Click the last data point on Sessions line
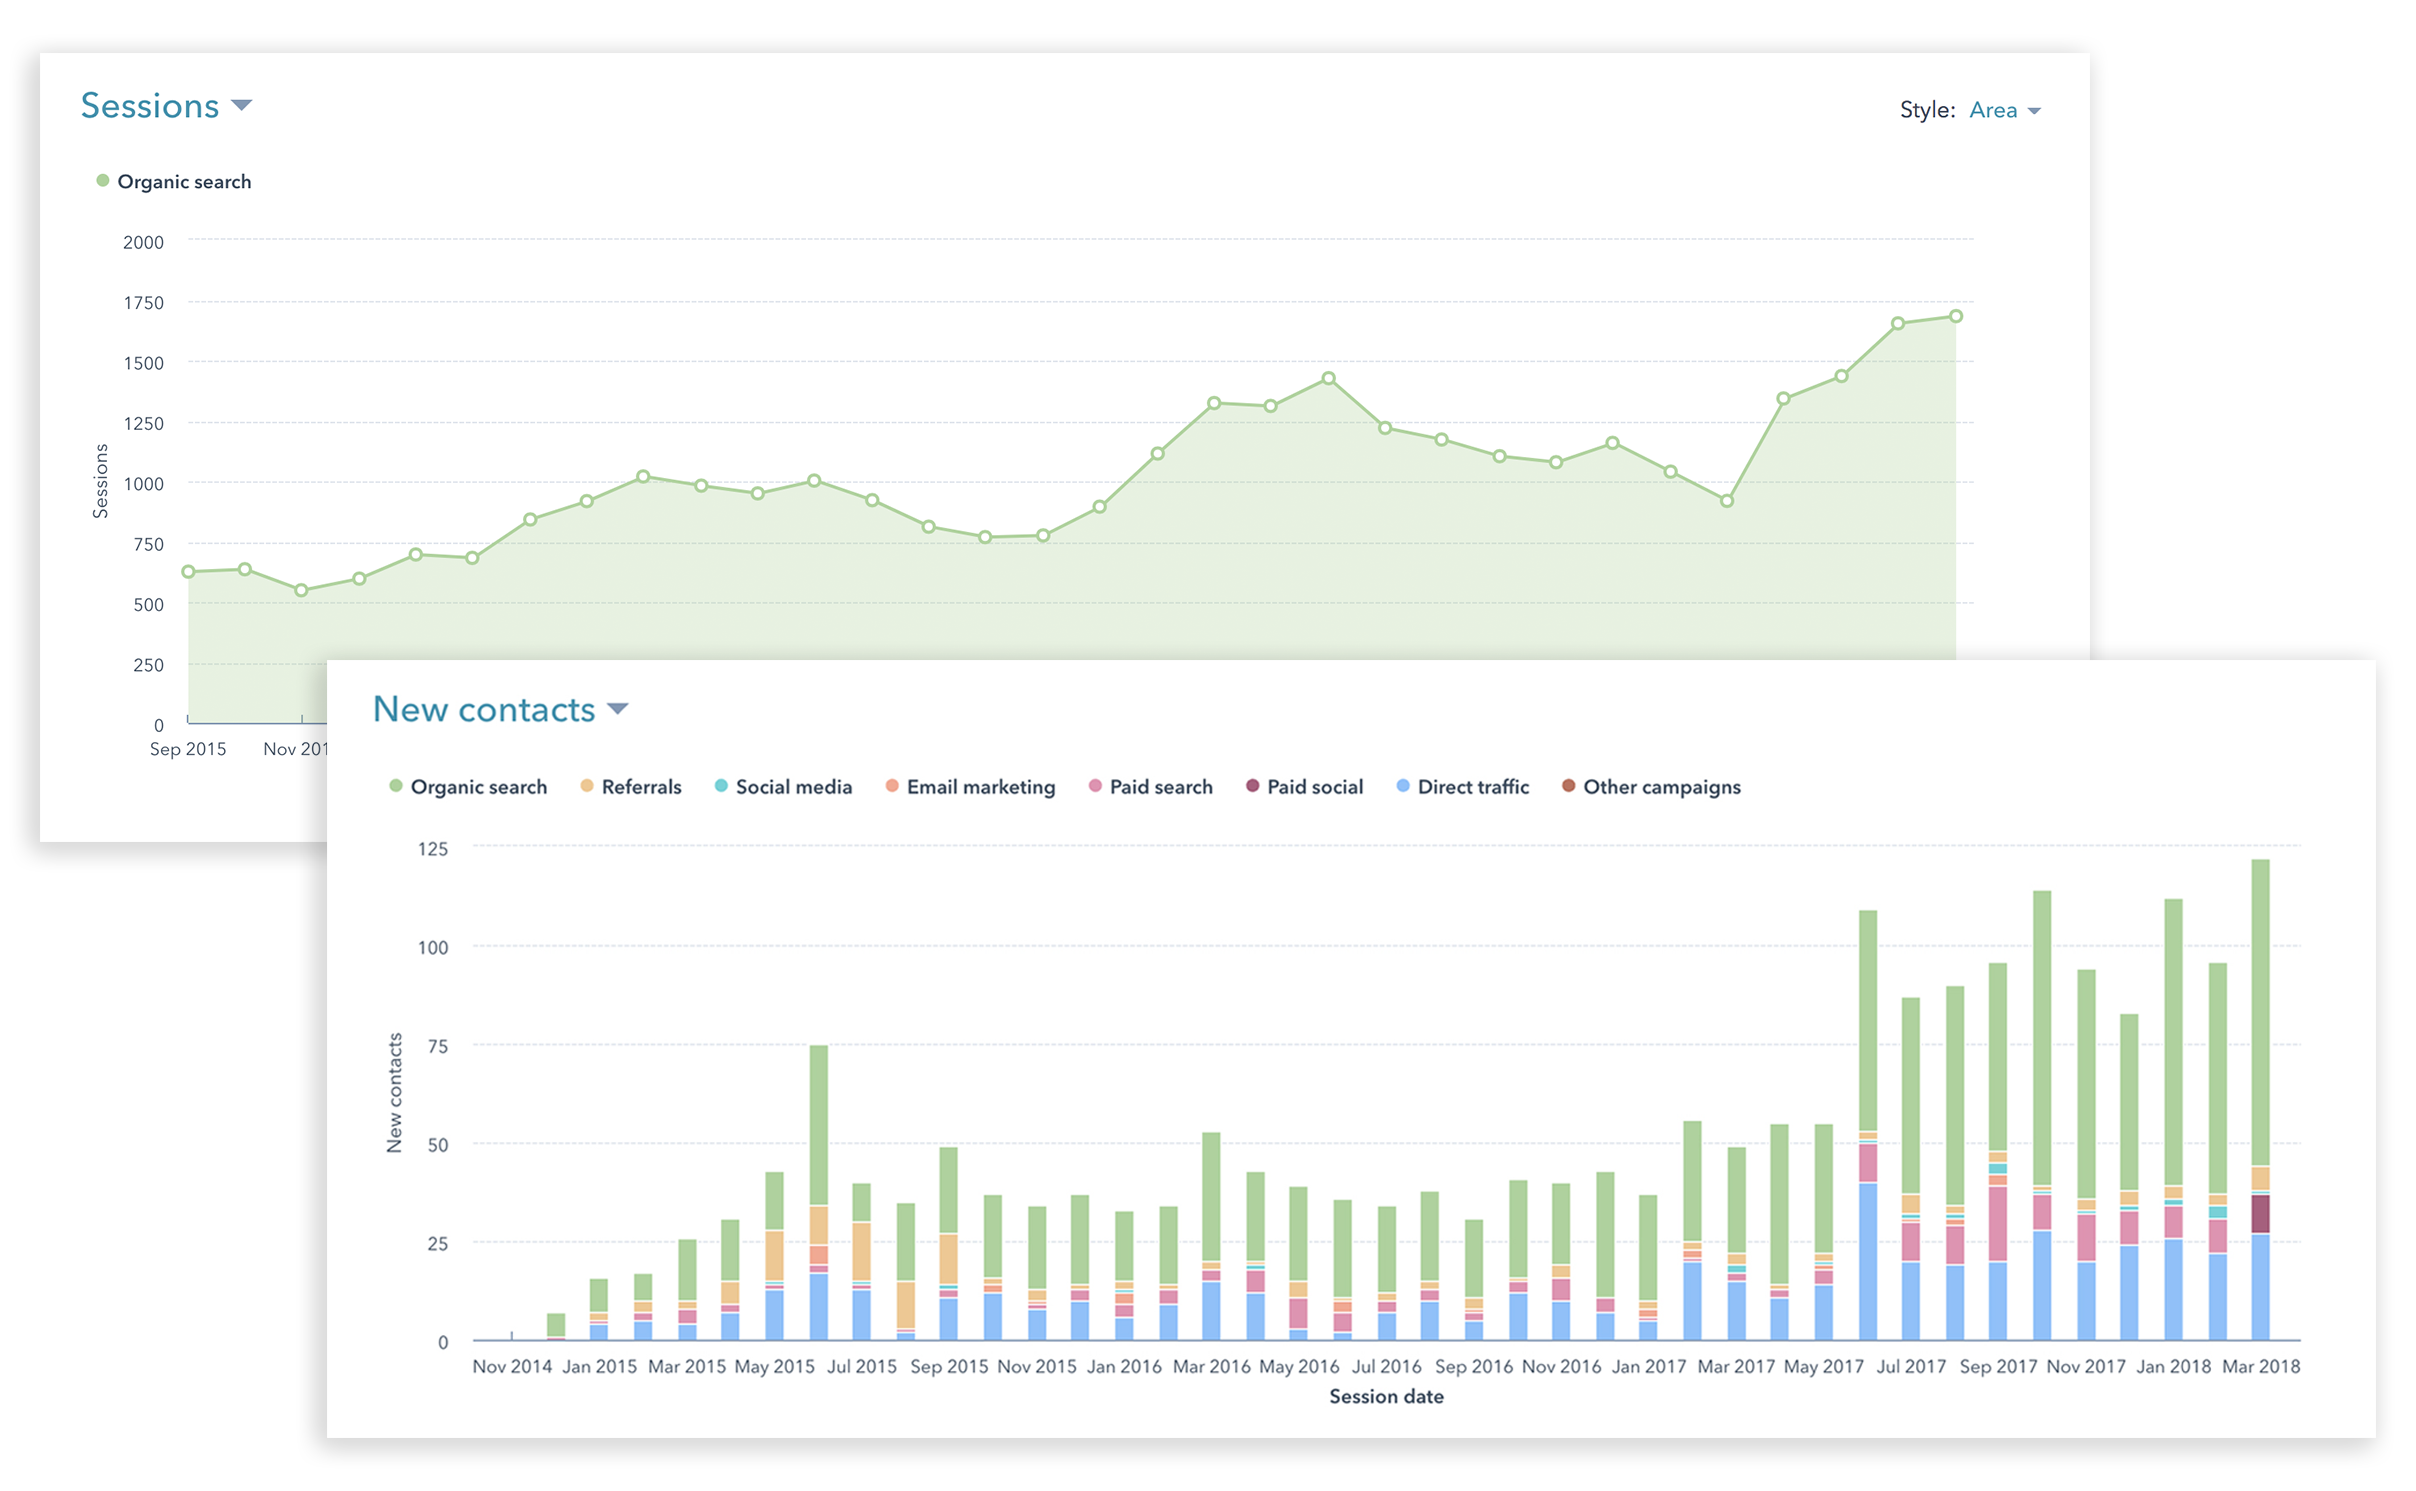Image resolution: width=2416 pixels, height=1491 pixels. click(1955, 316)
